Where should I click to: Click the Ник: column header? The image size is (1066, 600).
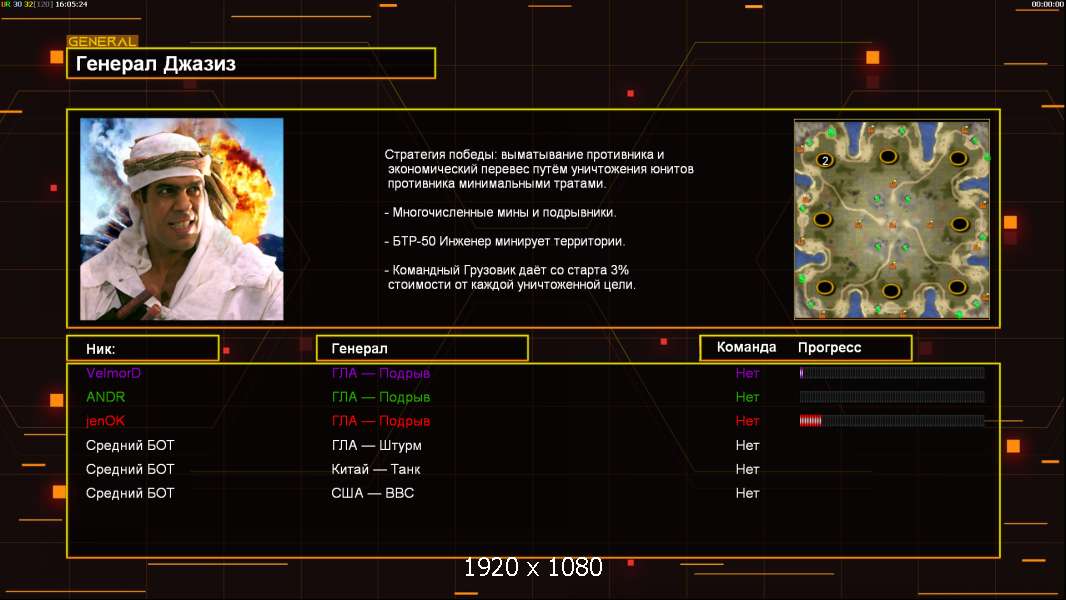click(x=143, y=349)
